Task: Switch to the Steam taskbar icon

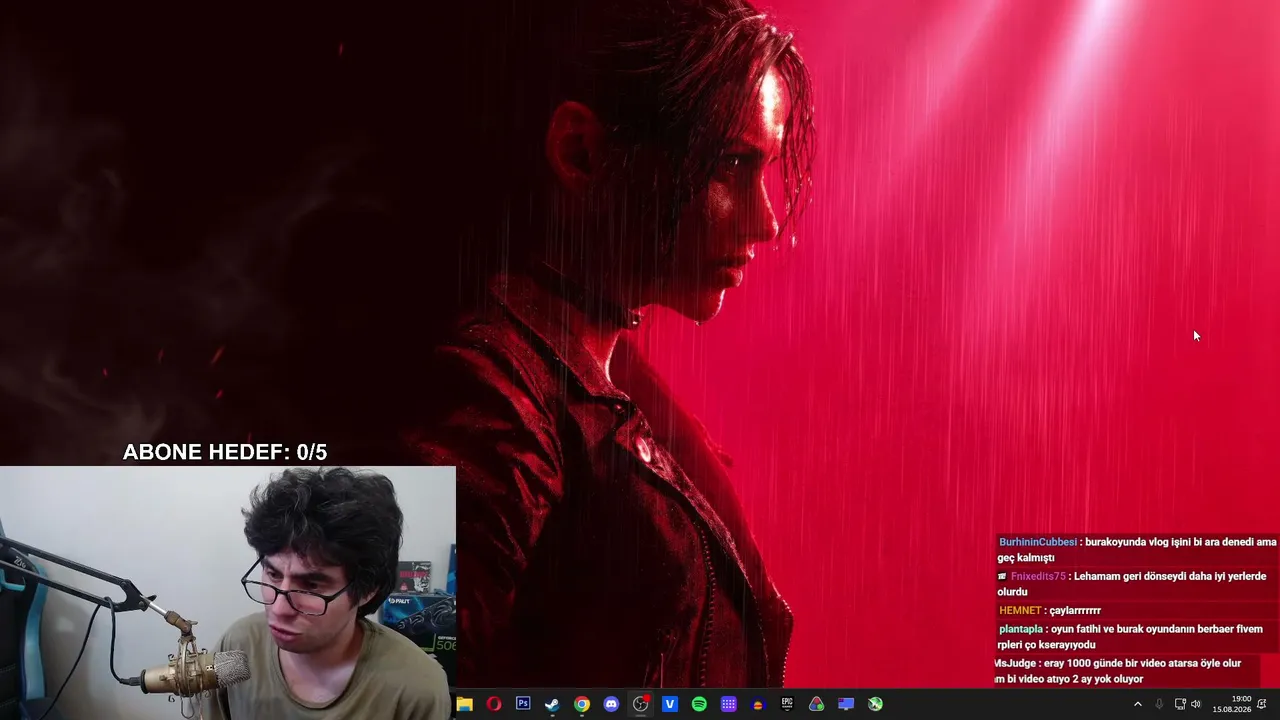Action: coord(552,704)
